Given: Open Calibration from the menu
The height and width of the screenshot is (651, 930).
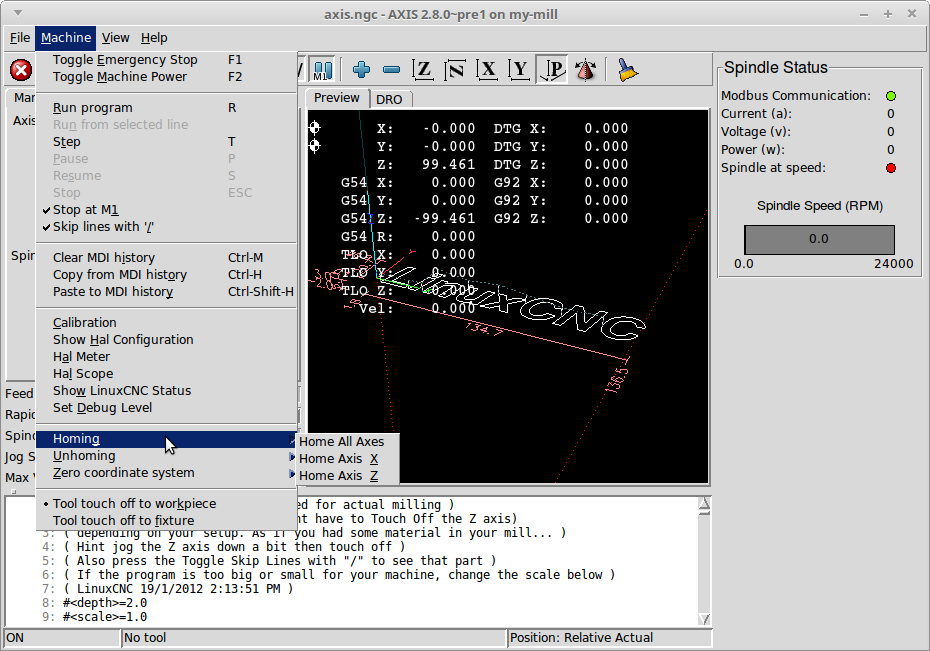Looking at the screenshot, I should coord(166,323).
